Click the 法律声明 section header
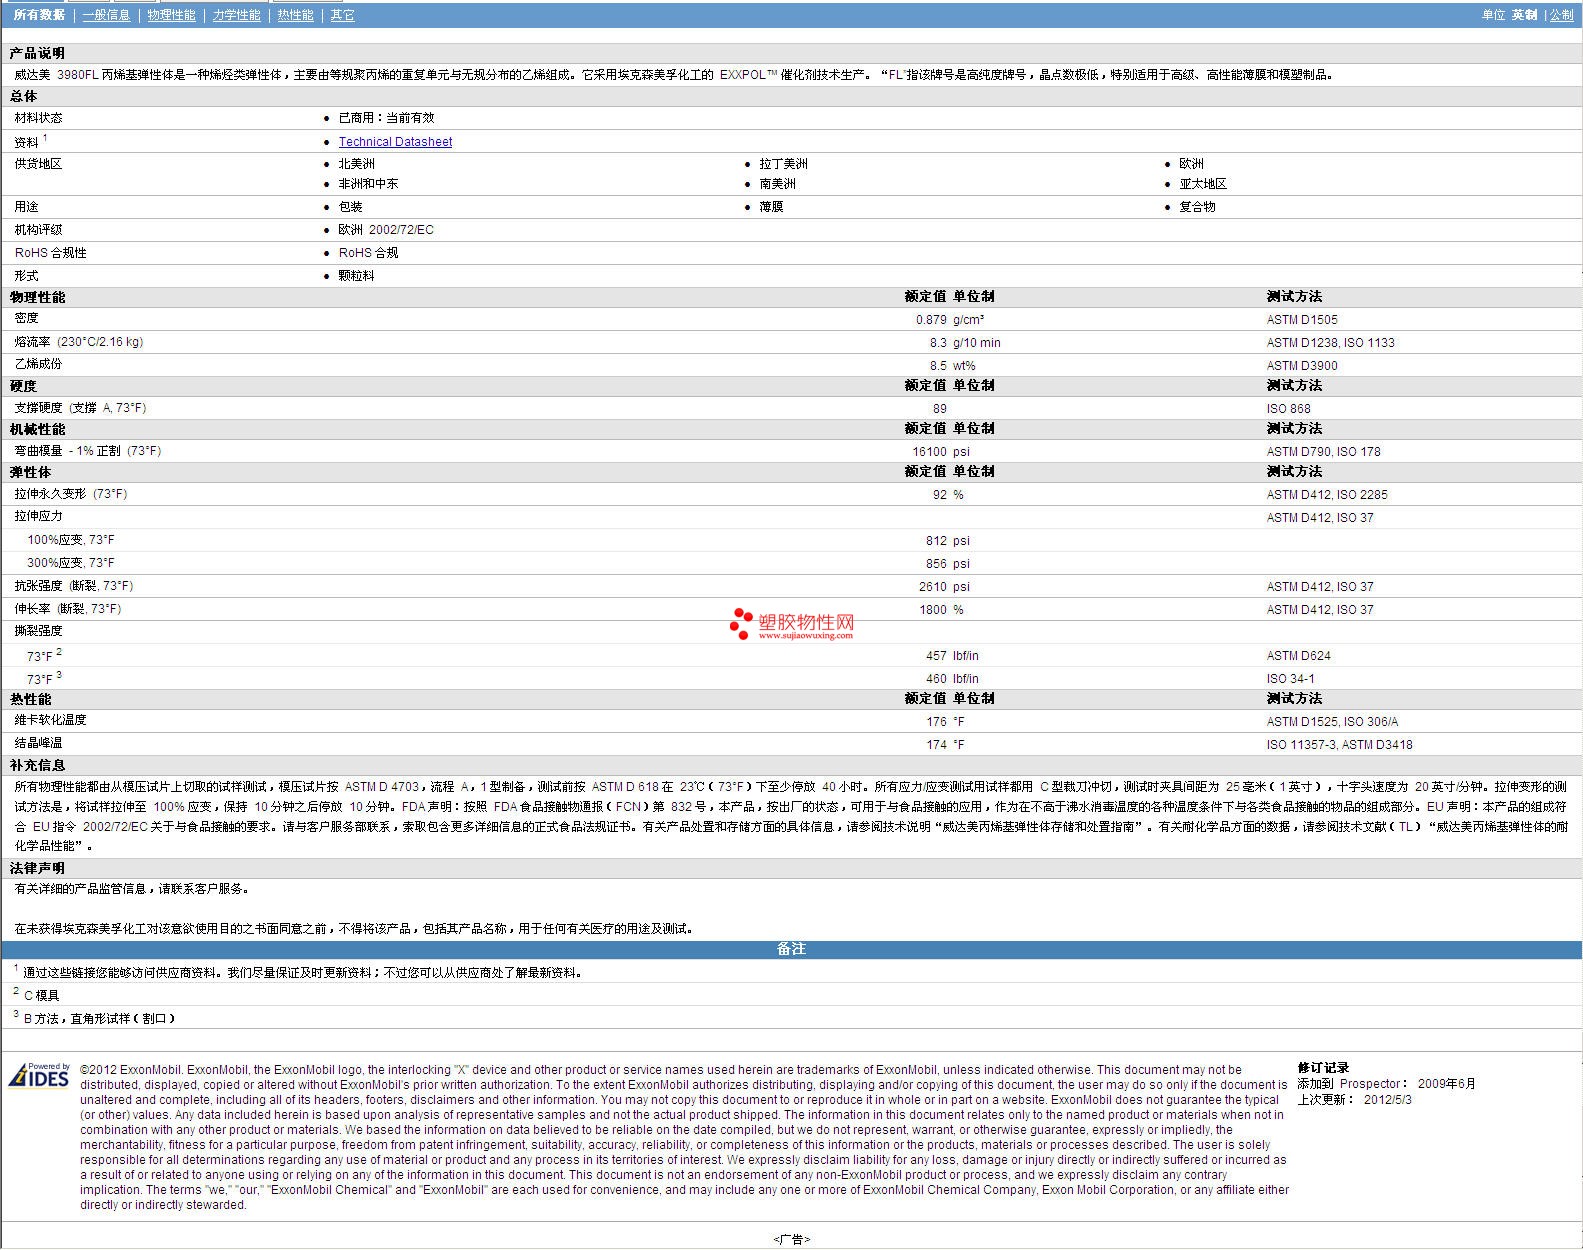Viewport: 1583px width, 1250px height. 37,868
